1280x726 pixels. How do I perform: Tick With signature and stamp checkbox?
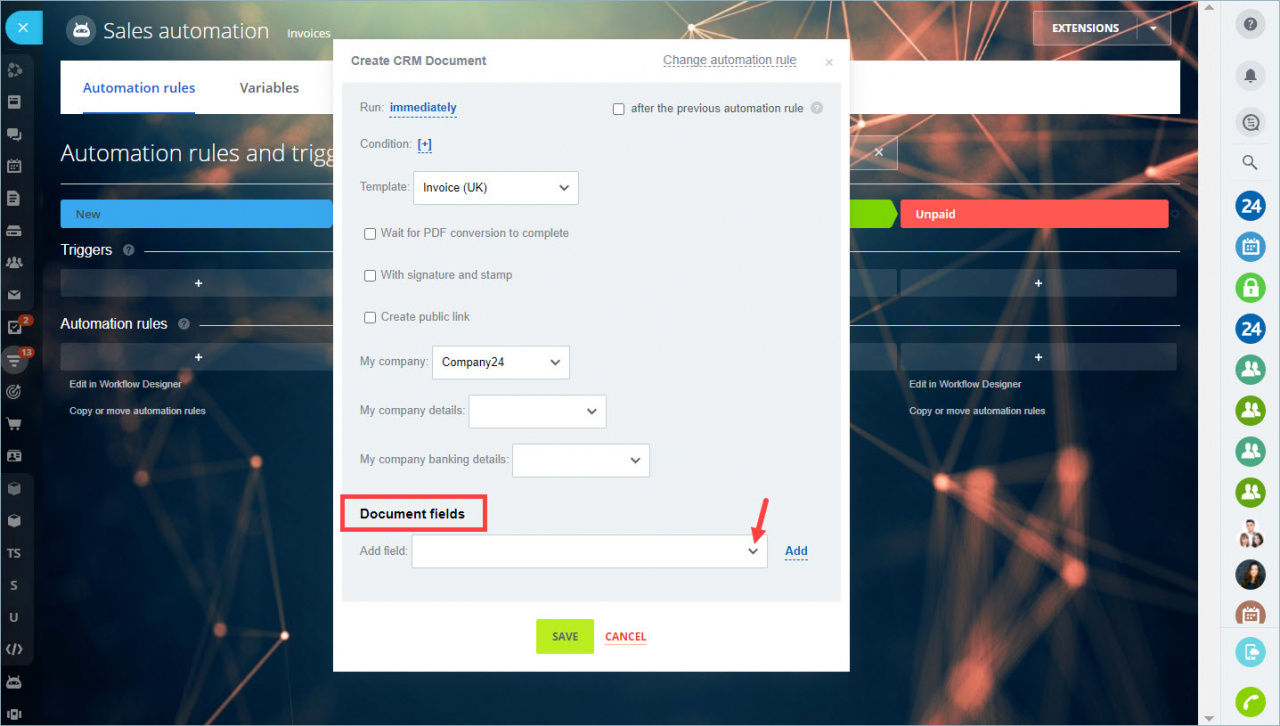(370, 275)
